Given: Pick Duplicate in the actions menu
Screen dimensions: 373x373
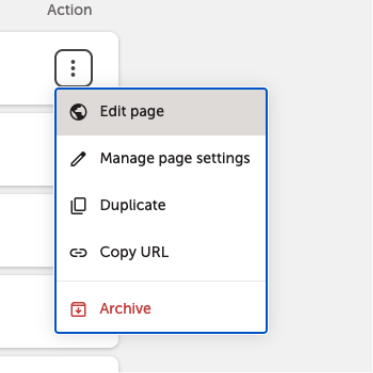Looking at the screenshot, I should click(161, 205).
